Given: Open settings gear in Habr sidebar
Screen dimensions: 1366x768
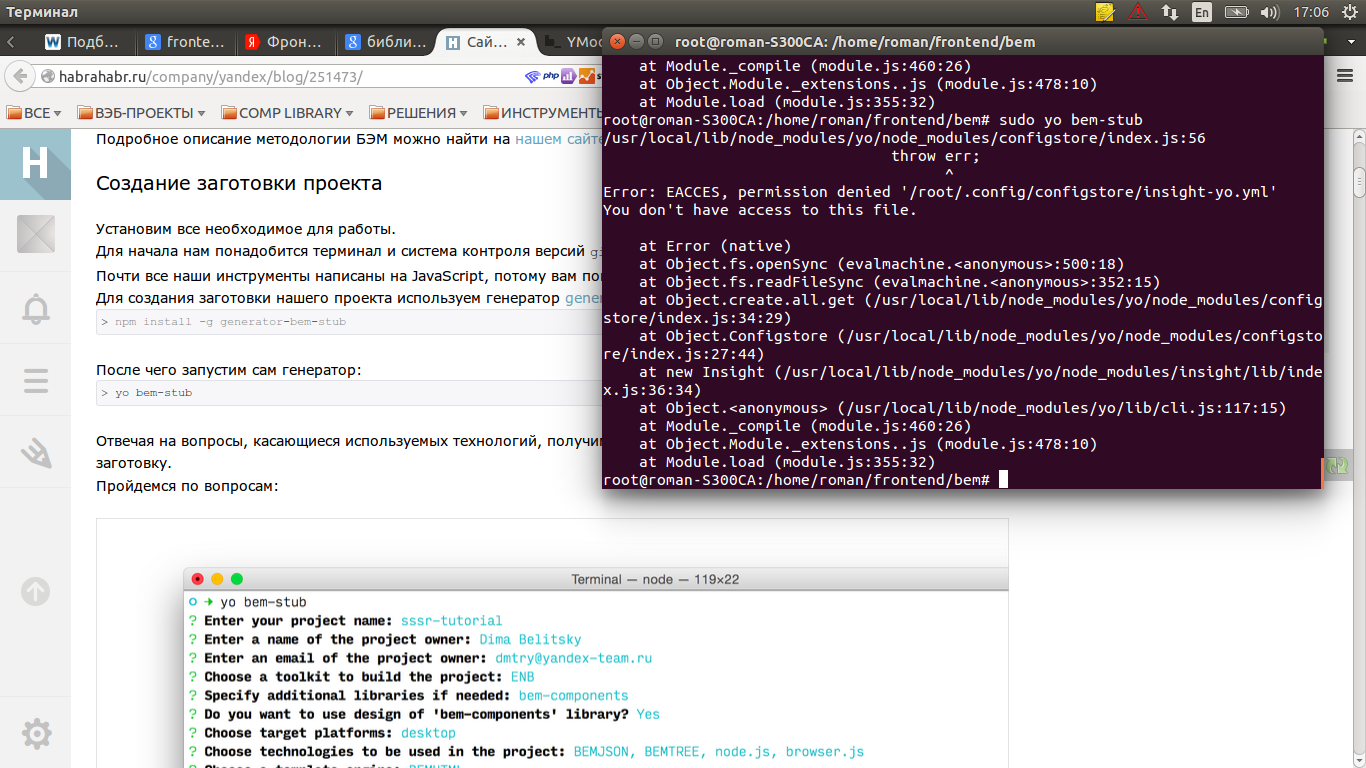Looking at the screenshot, I should 35,734.
